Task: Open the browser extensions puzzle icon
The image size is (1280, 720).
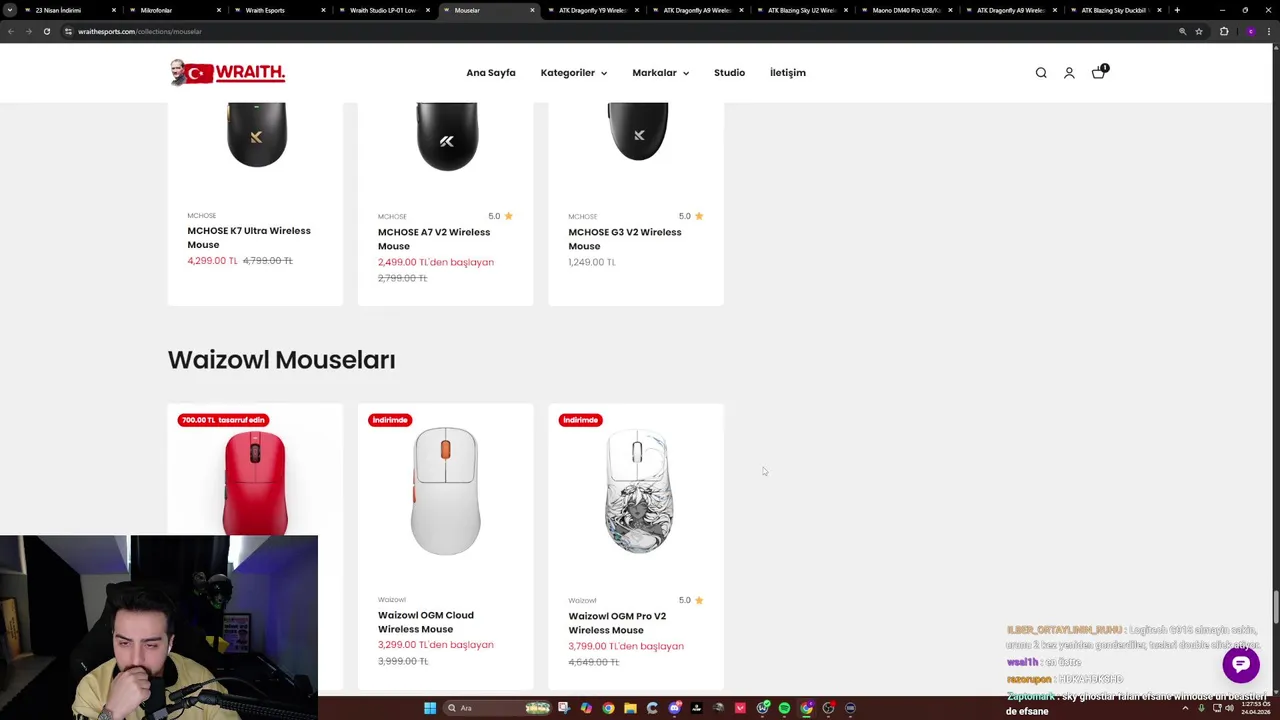Action: pos(1223,31)
